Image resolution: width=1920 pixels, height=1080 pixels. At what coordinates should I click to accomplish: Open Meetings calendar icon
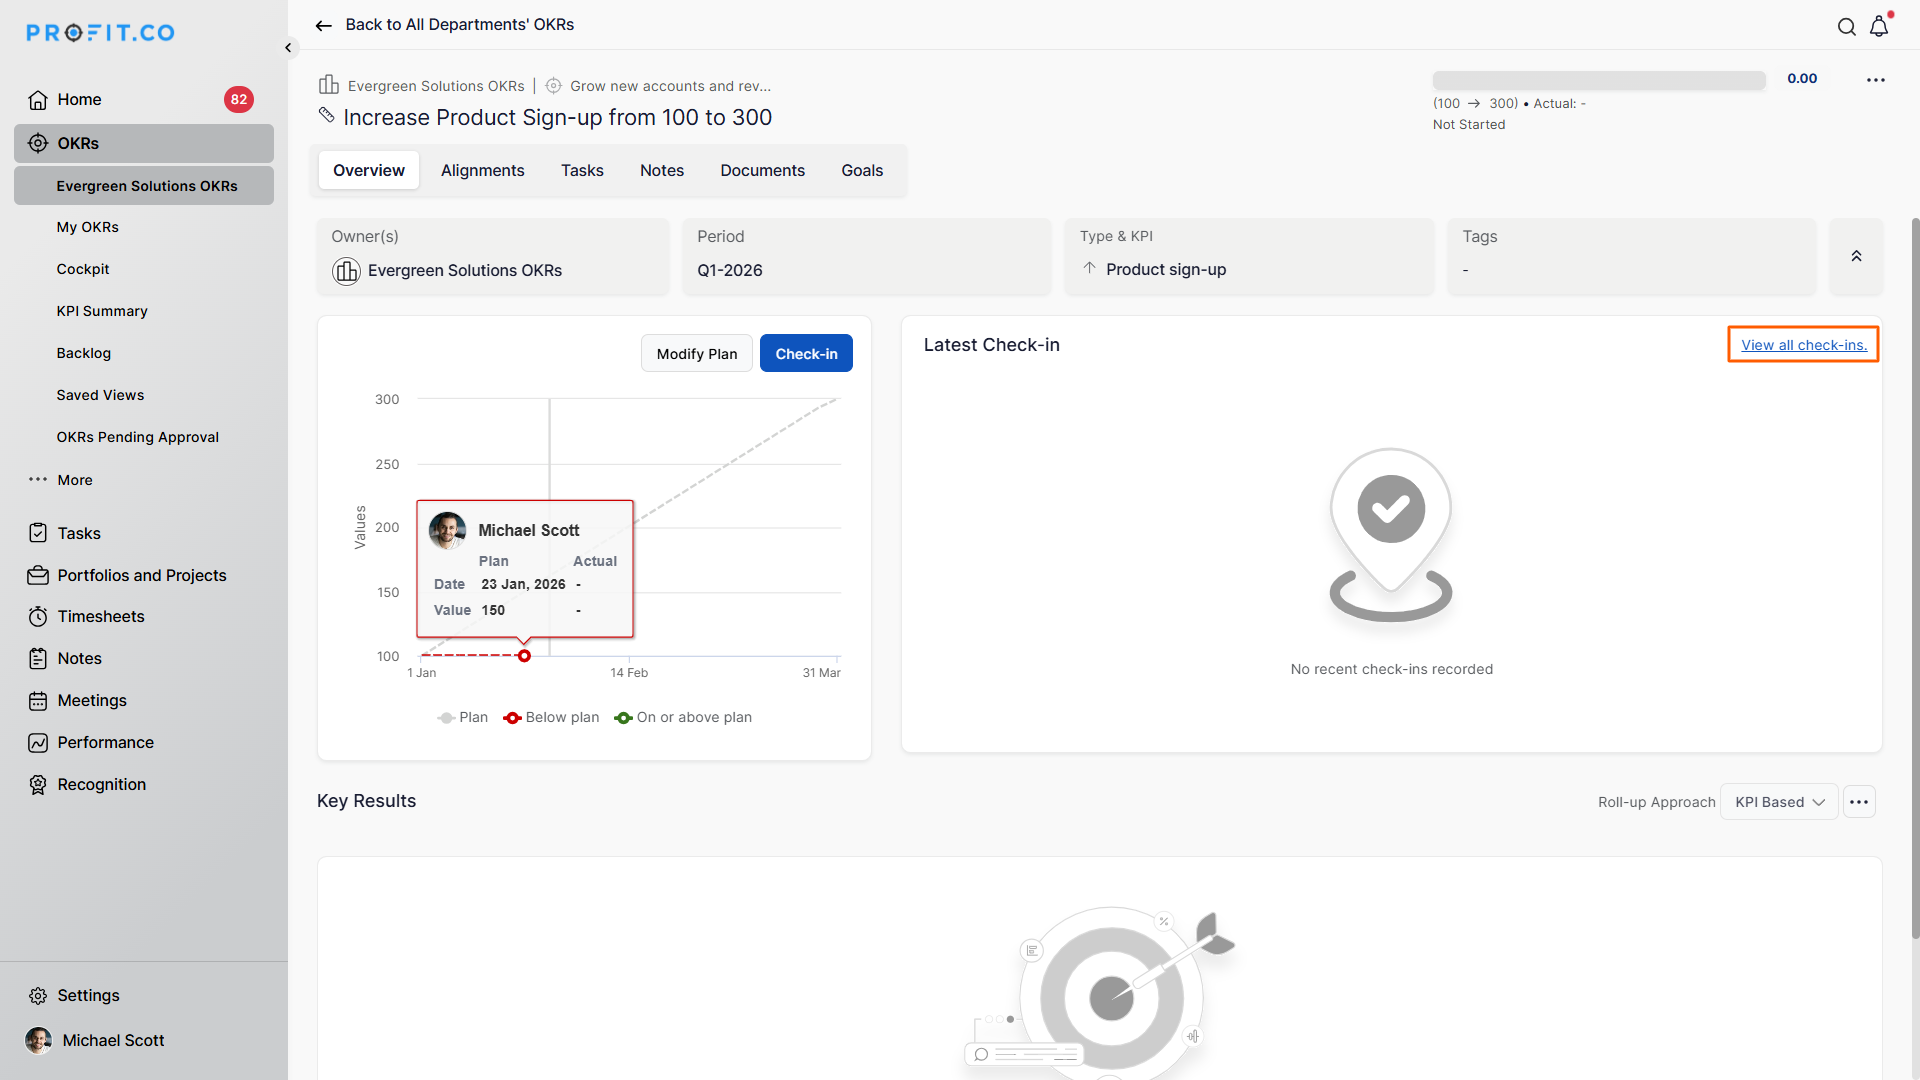[38, 700]
